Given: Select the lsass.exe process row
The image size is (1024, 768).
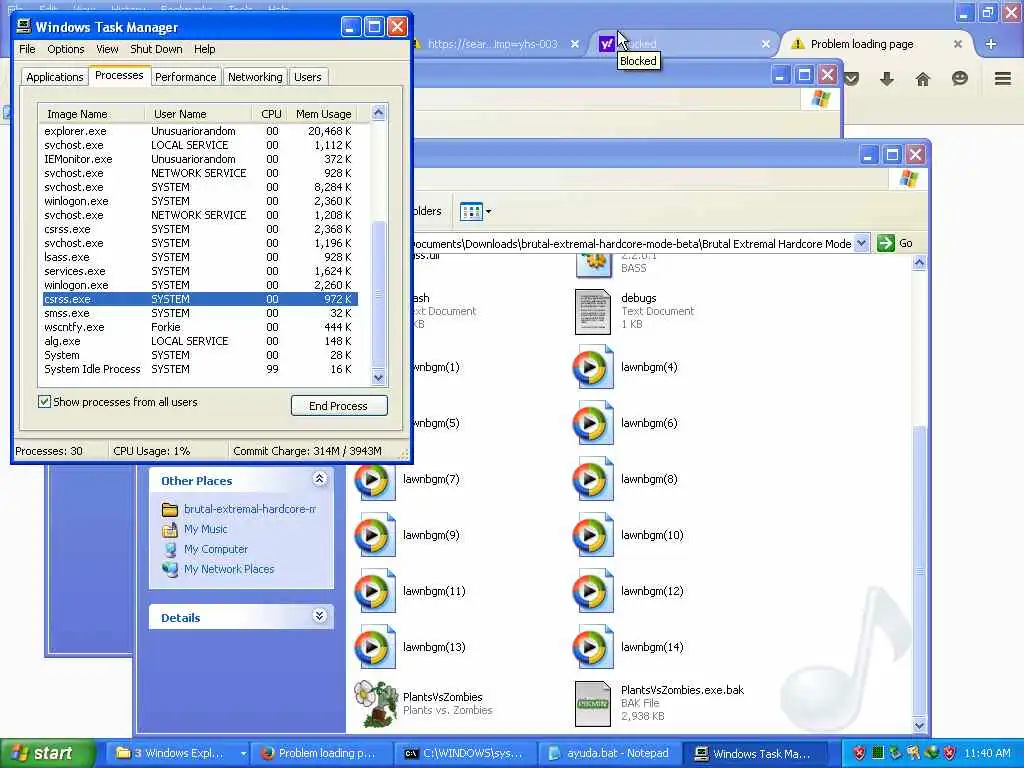Looking at the screenshot, I should [x=199, y=257].
